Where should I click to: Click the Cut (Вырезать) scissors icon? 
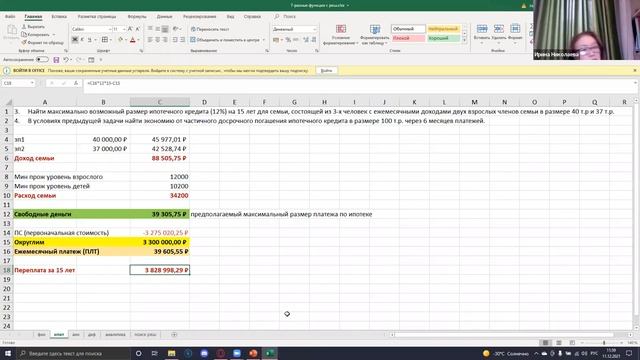(24, 27)
